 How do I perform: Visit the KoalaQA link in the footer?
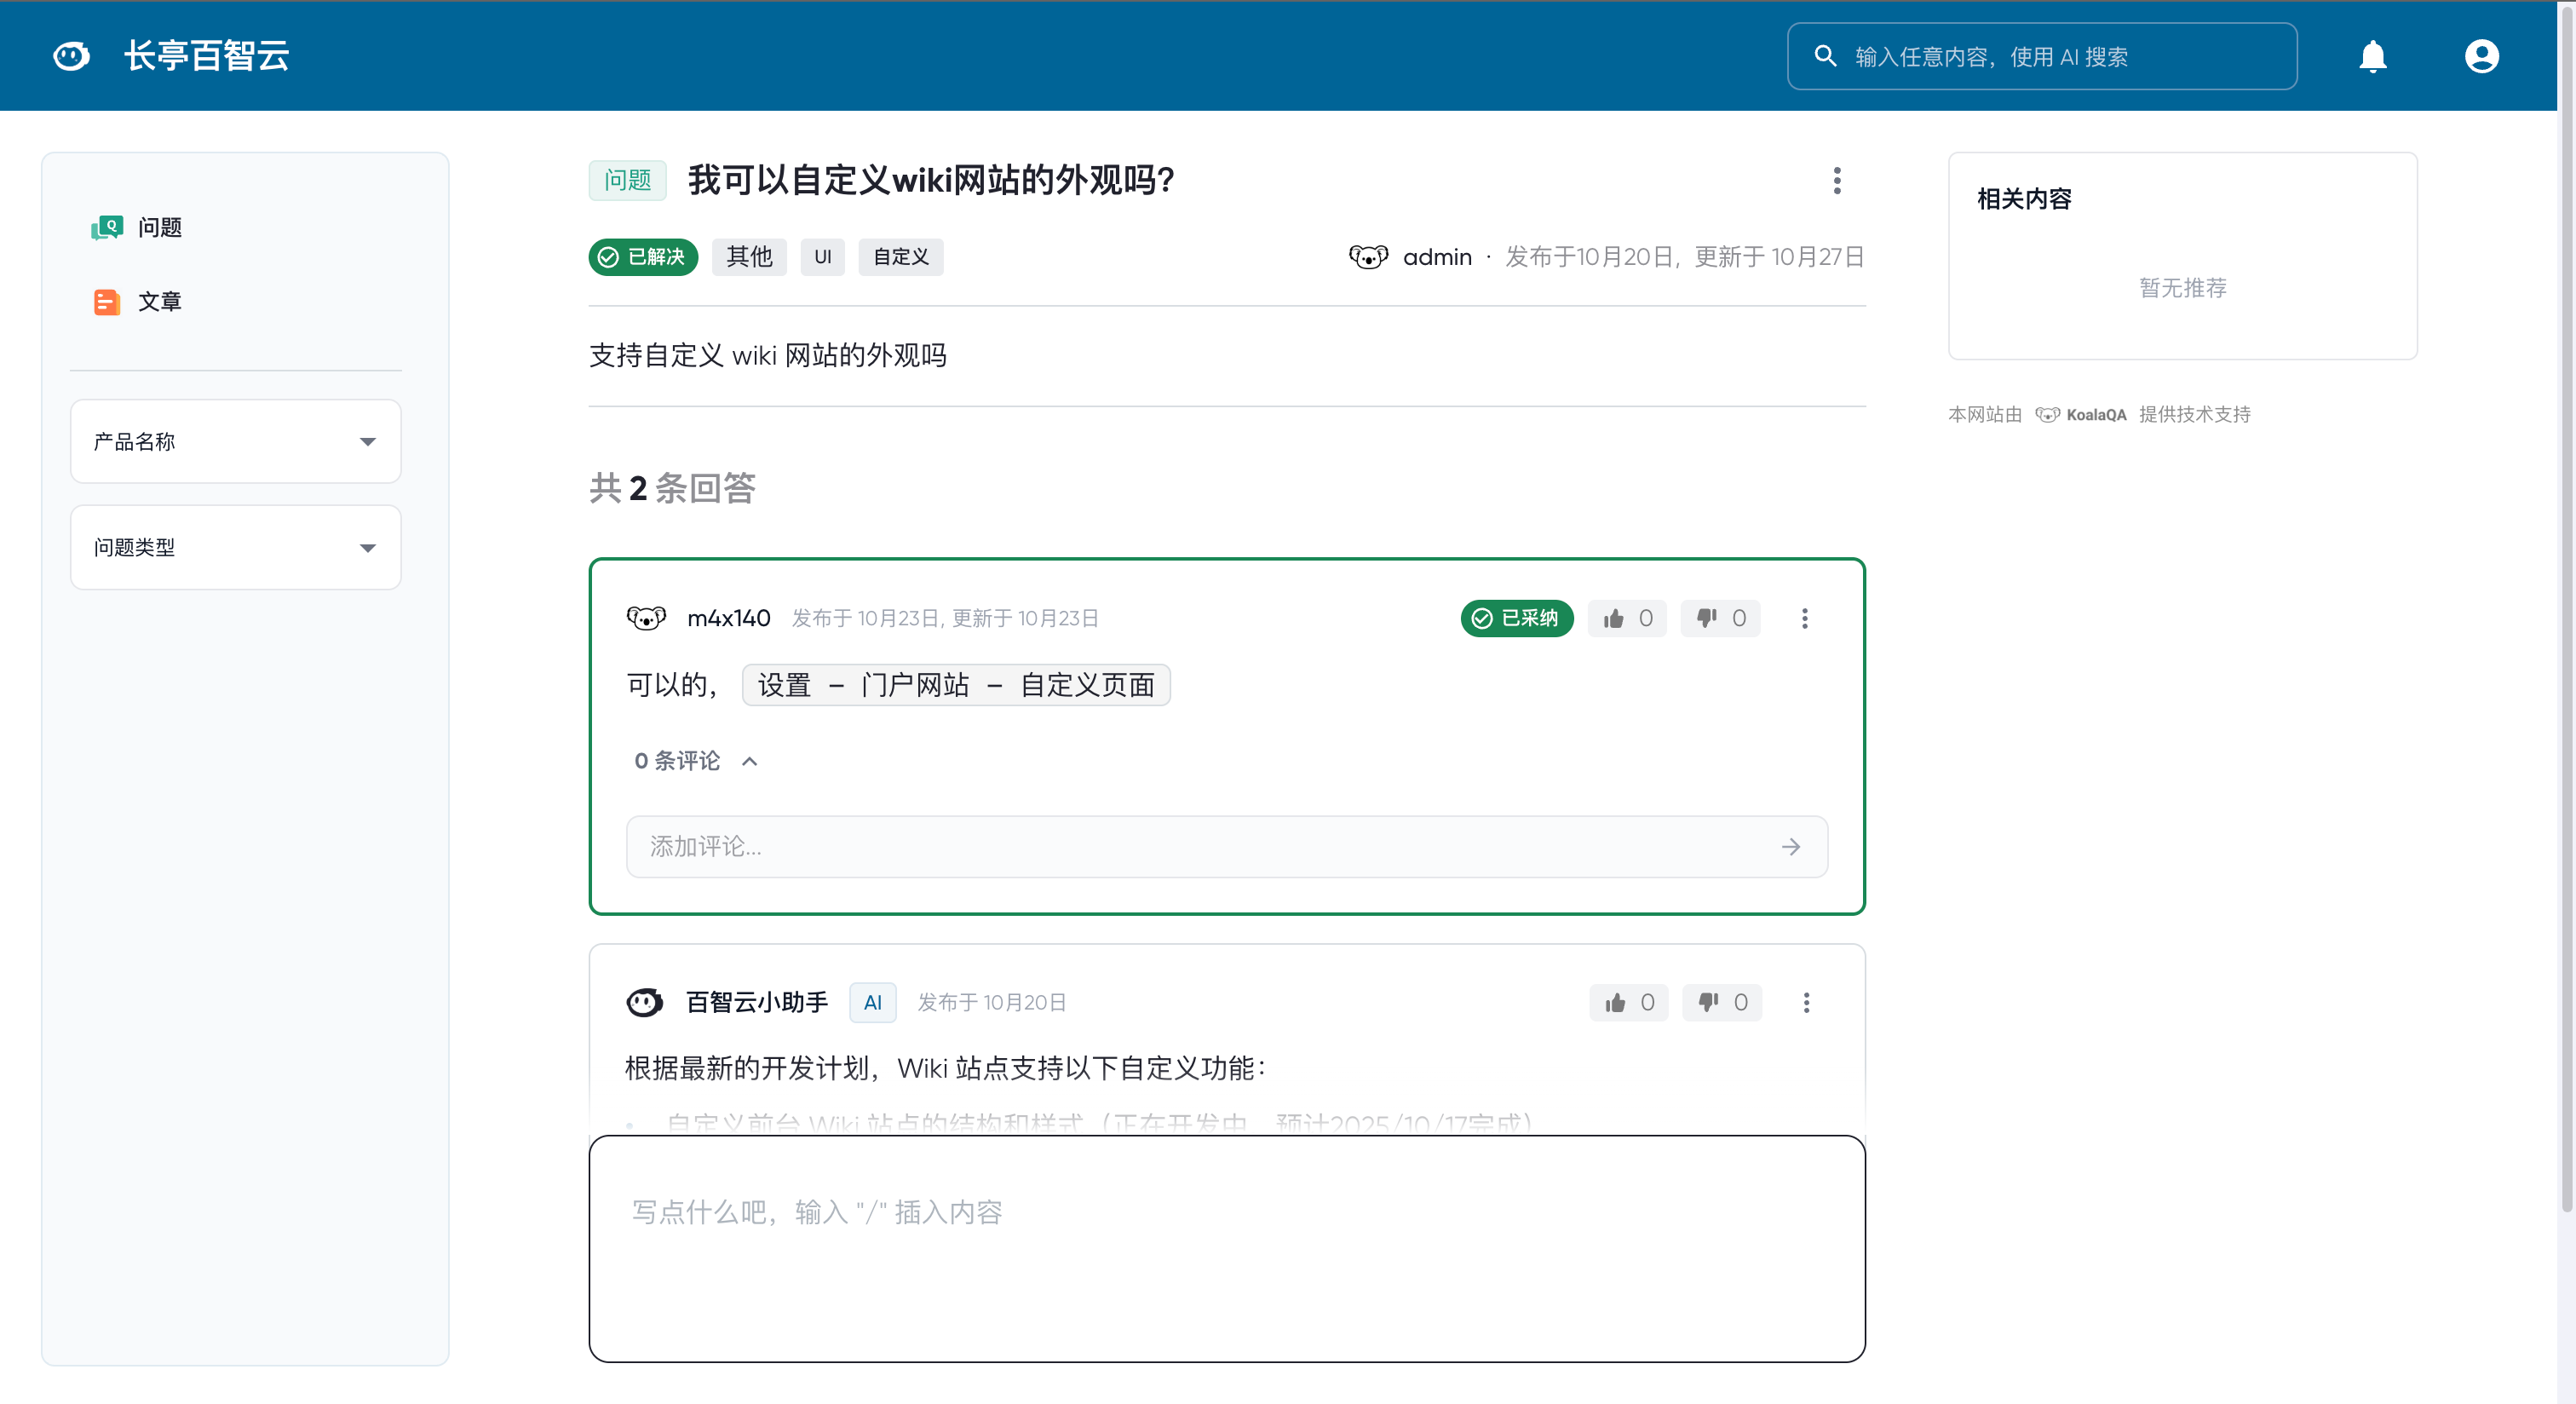[2097, 413]
